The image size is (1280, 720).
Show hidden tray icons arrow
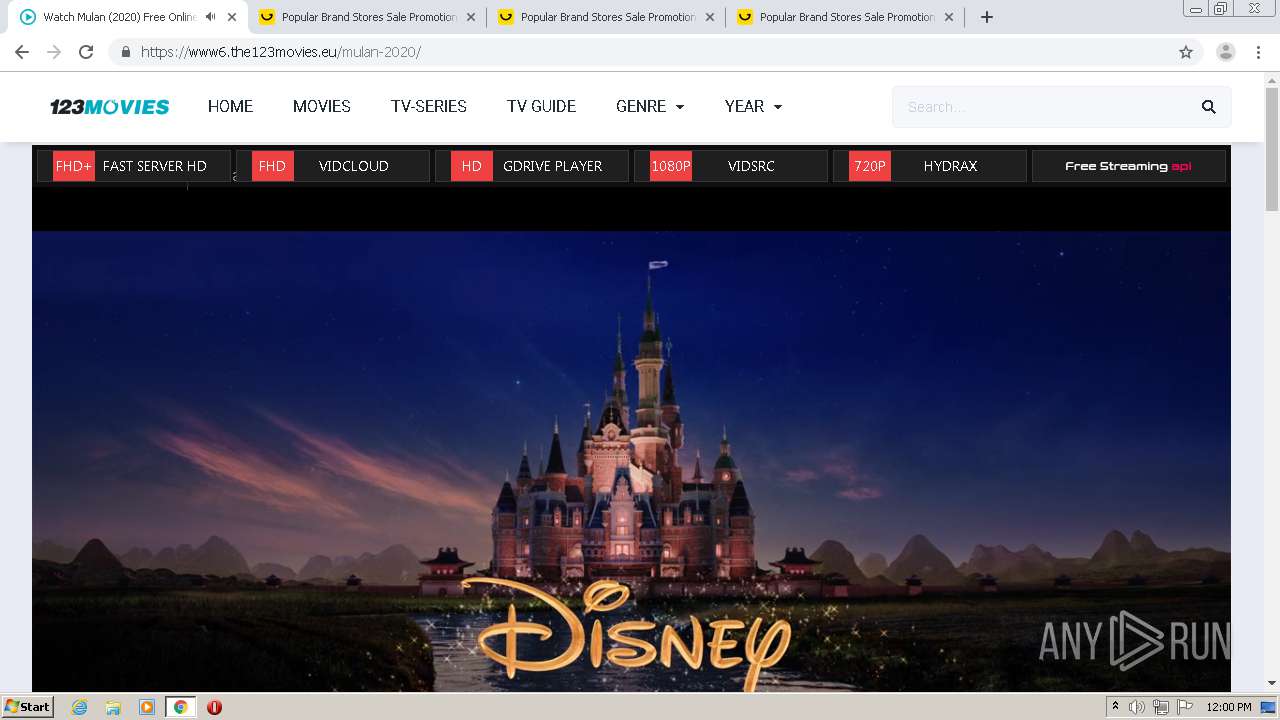click(x=1115, y=707)
